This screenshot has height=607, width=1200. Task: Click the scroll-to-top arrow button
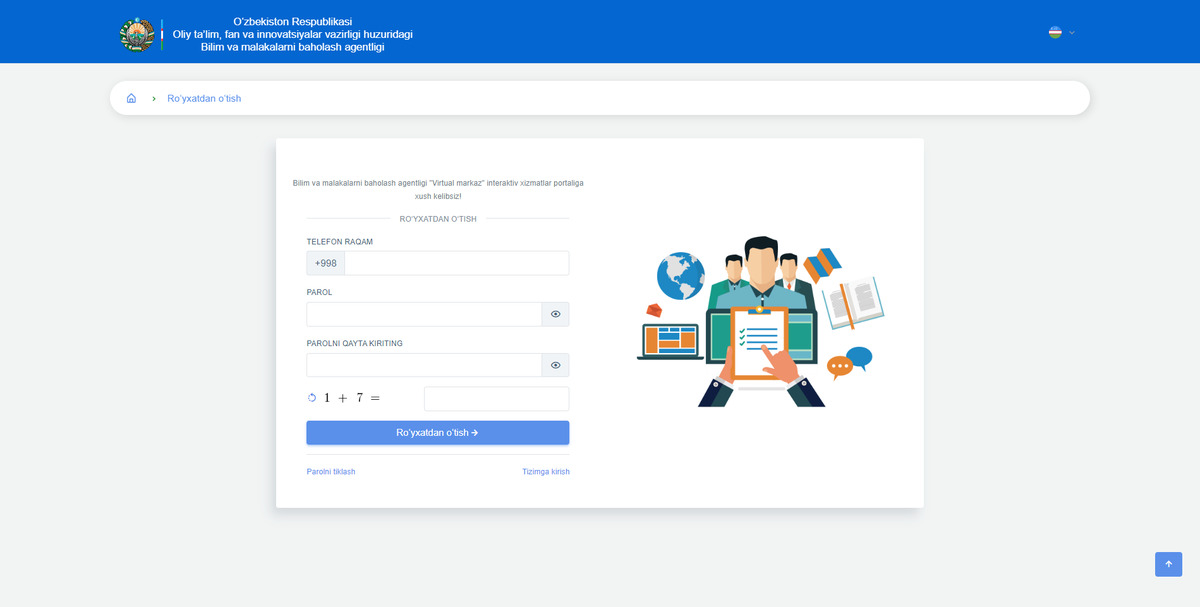[x=1168, y=564]
